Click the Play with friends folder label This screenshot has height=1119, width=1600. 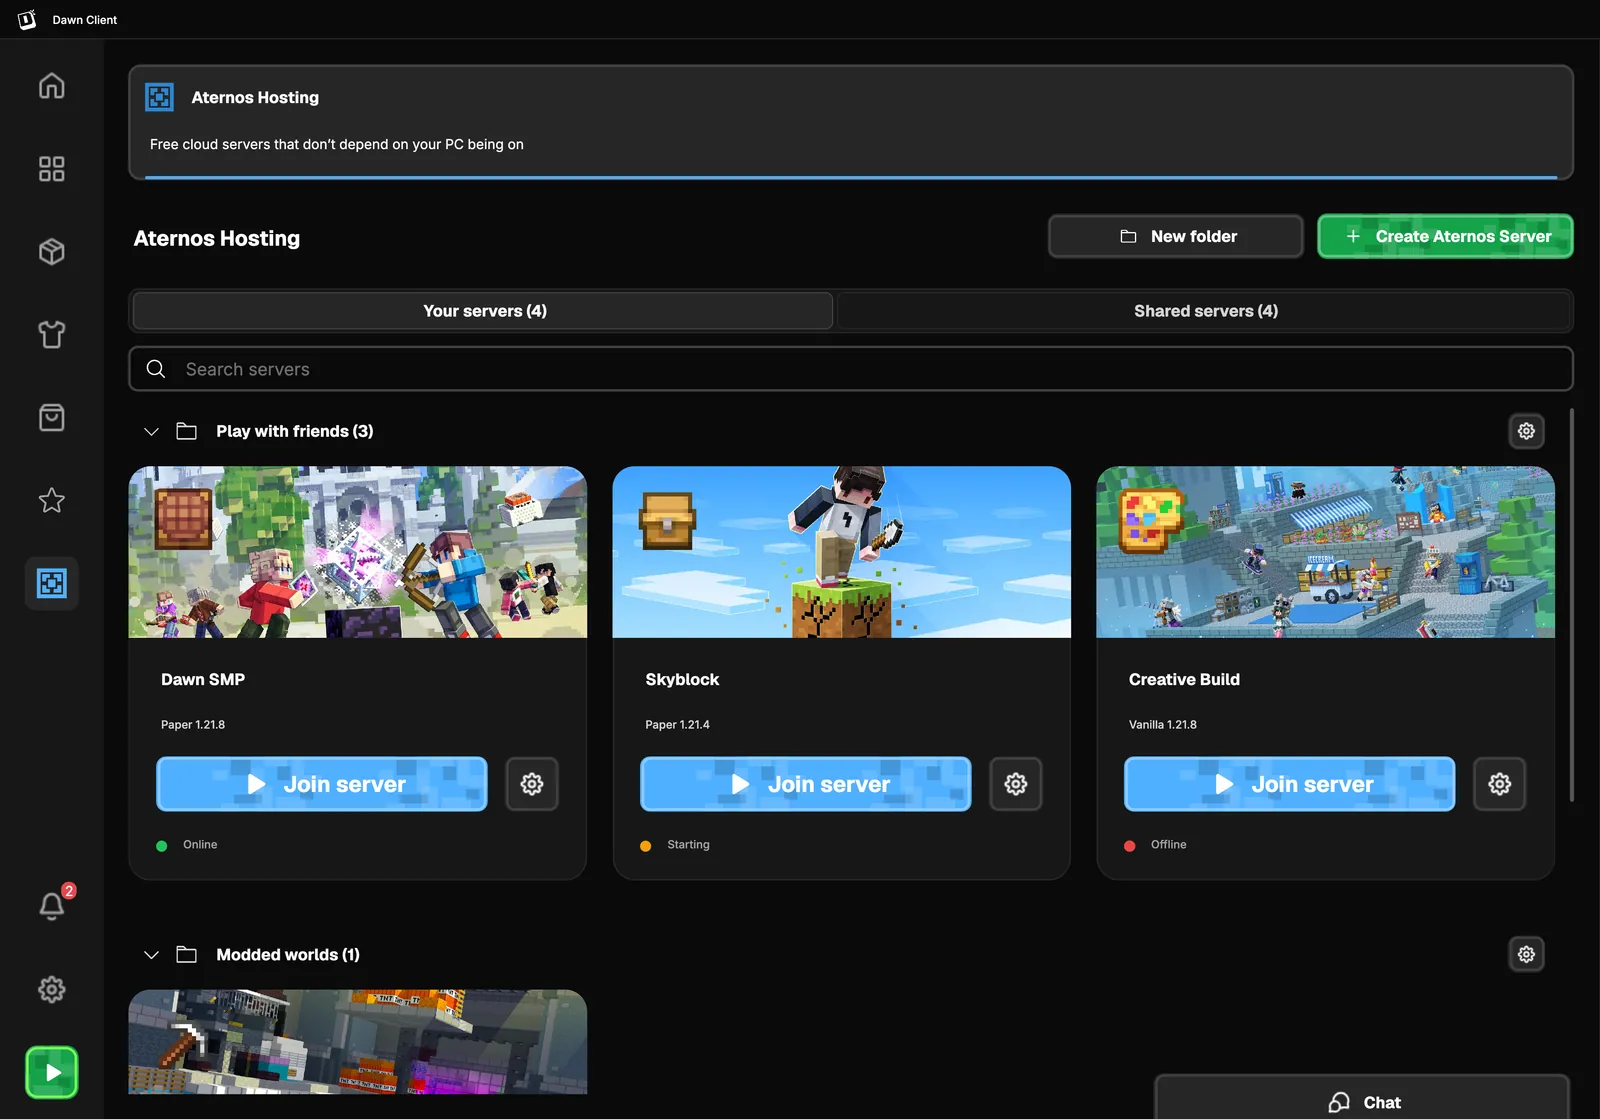pyautogui.click(x=295, y=431)
